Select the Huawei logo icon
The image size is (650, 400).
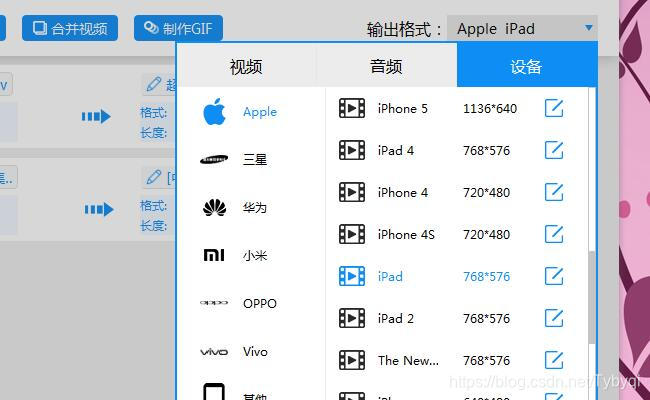point(214,208)
